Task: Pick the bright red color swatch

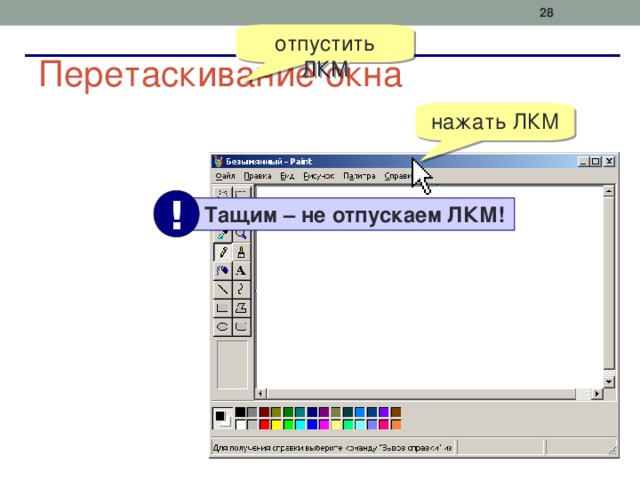Action: pyautogui.click(x=264, y=424)
